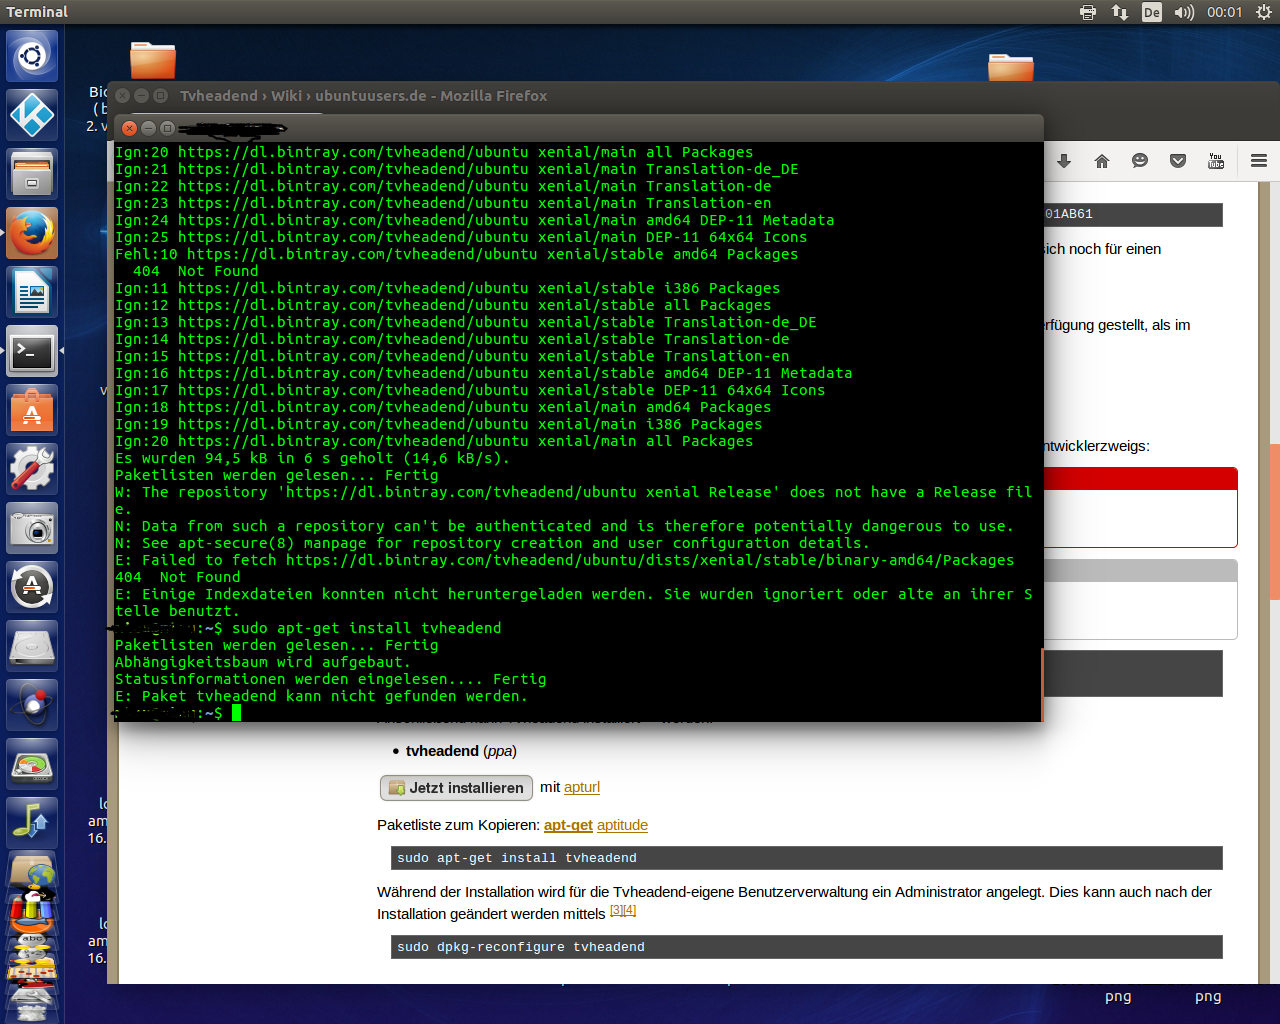The width and height of the screenshot is (1280, 1024).
Task: Focus the Terminal dock icon
Action: [x=32, y=351]
